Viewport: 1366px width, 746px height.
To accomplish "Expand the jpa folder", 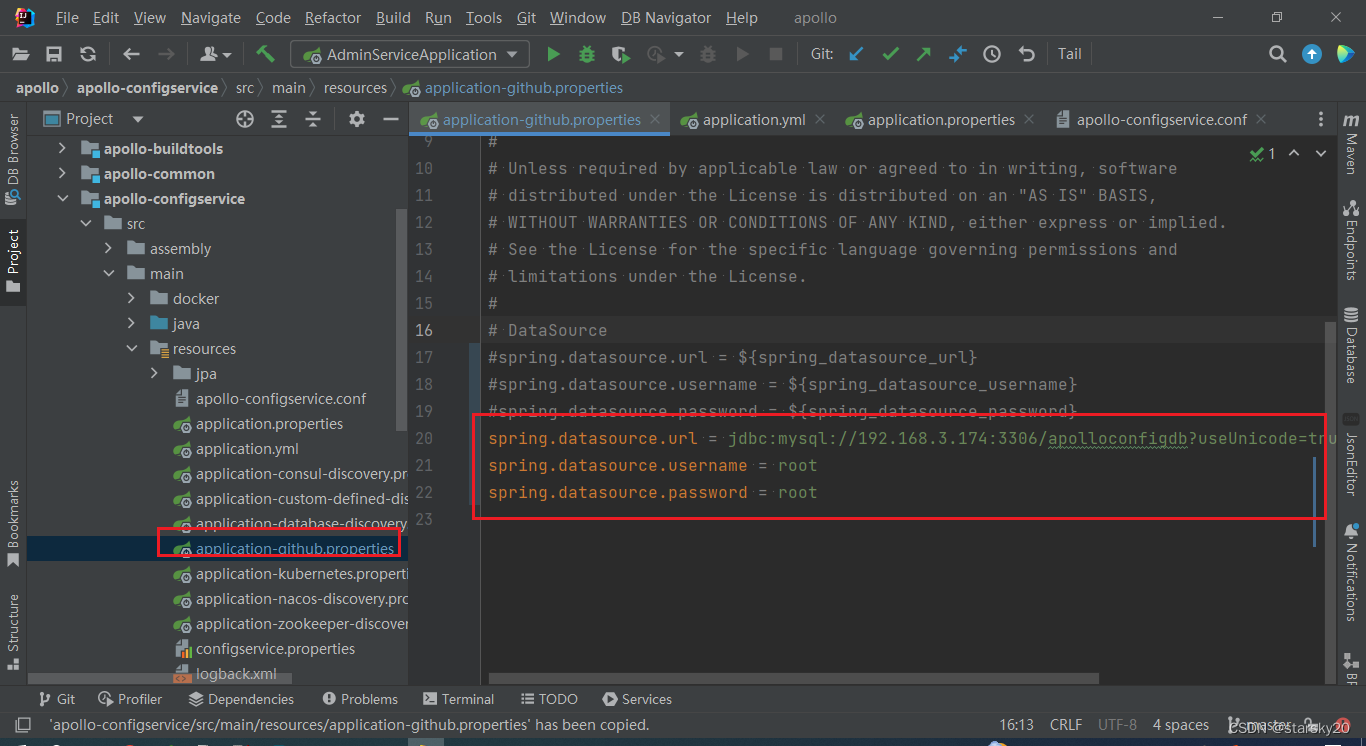I will (x=155, y=373).
